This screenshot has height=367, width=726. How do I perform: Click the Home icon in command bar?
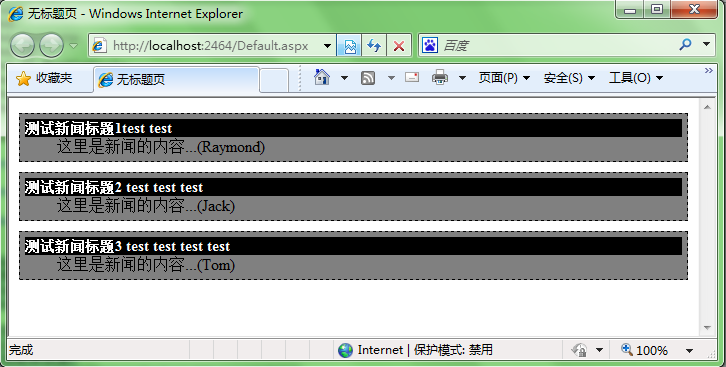click(x=322, y=77)
